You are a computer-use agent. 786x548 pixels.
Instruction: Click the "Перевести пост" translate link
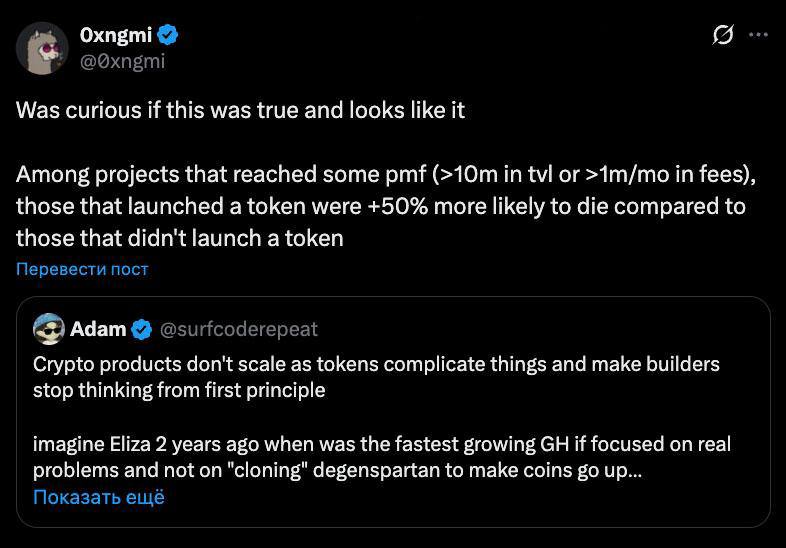click(82, 269)
